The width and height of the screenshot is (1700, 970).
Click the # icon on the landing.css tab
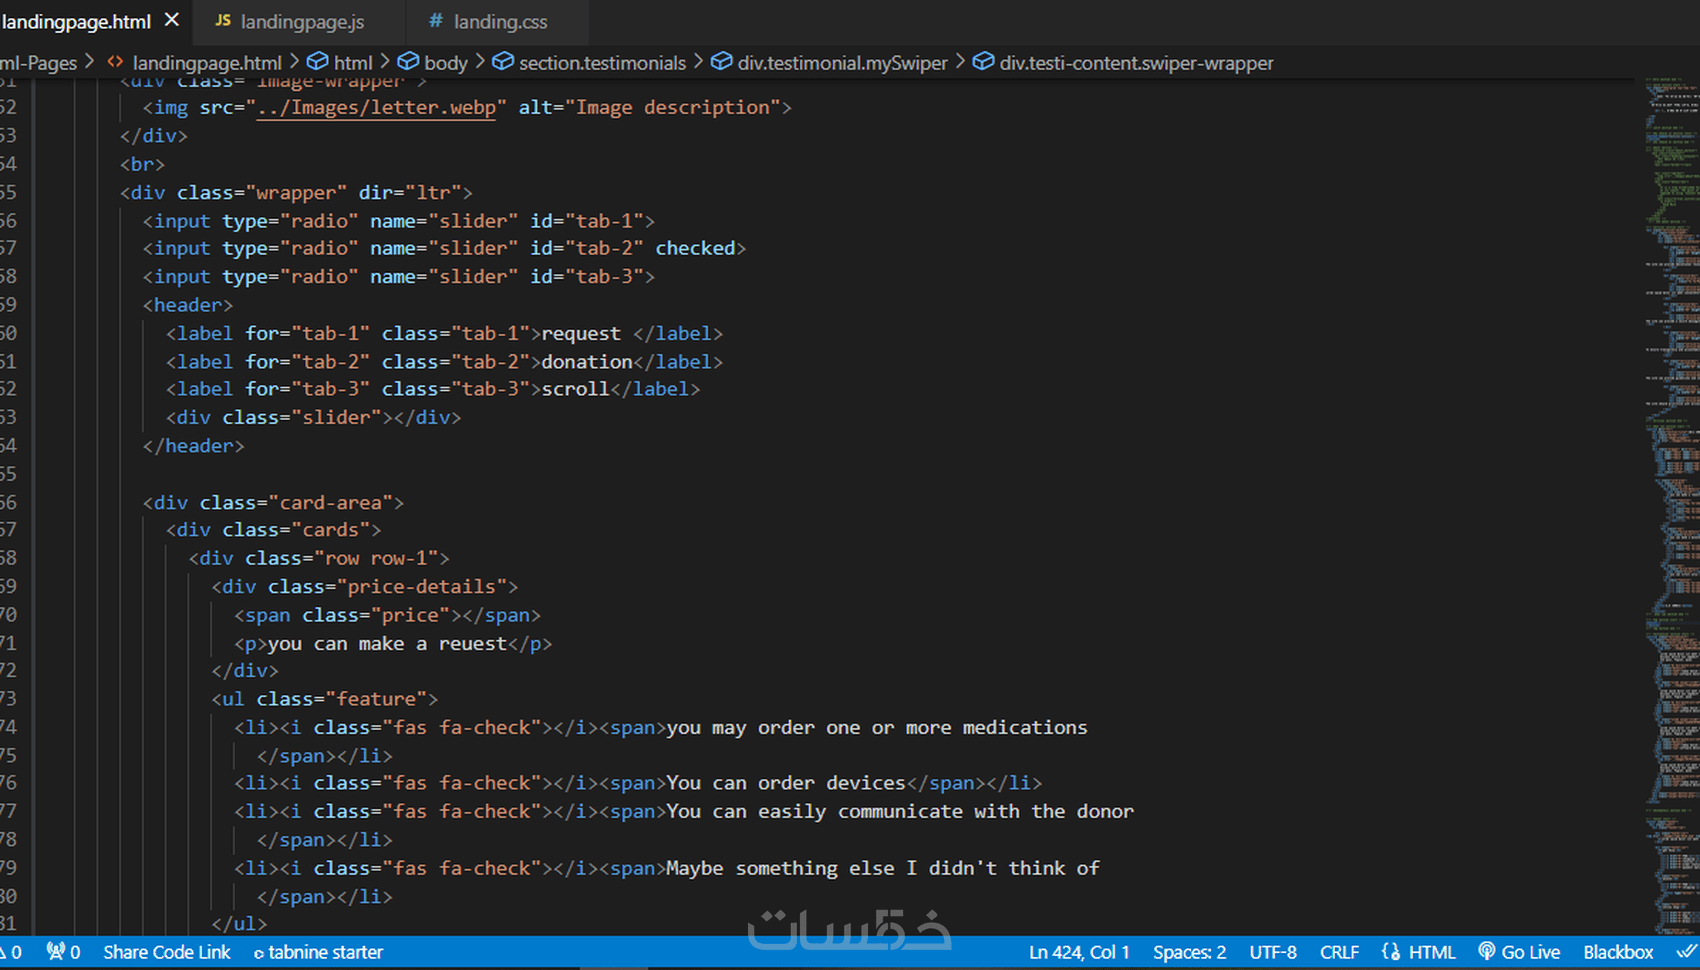point(434,21)
